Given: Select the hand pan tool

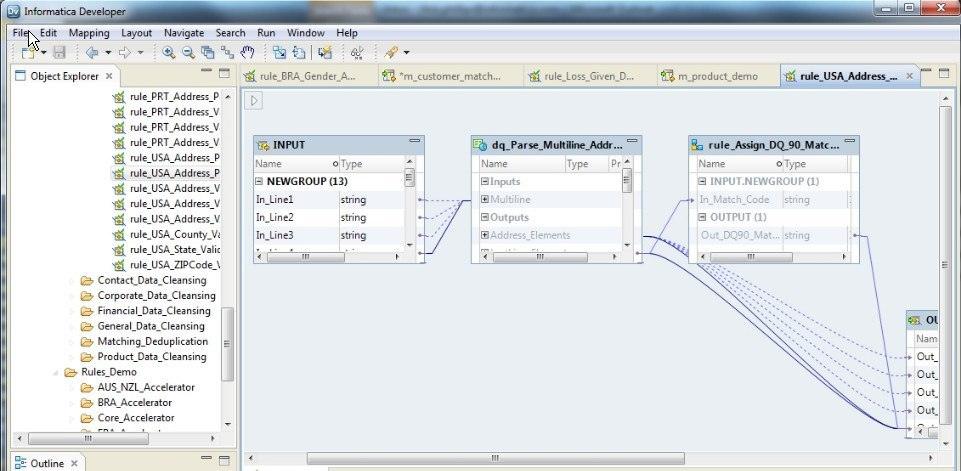Looking at the screenshot, I should coord(247,53).
